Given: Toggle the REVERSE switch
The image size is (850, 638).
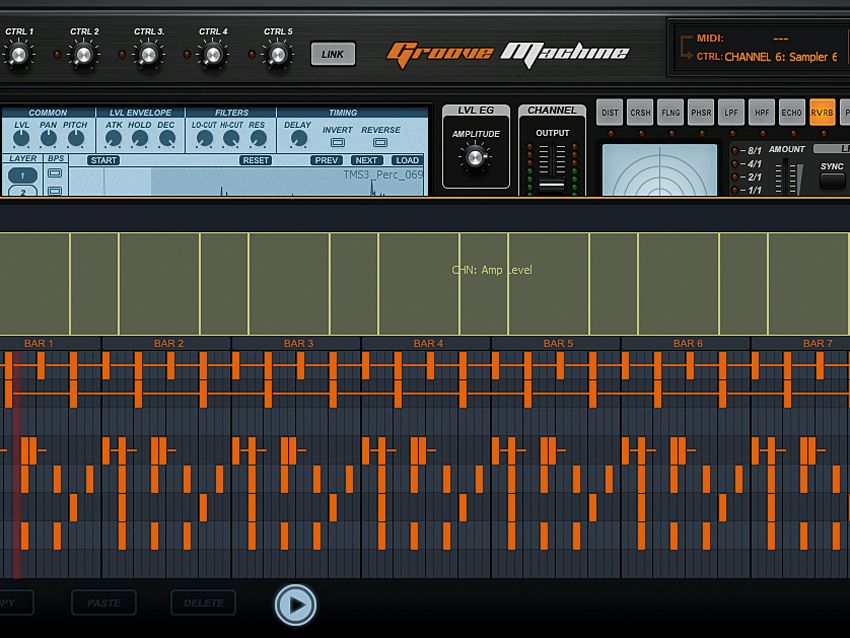Looking at the screenshot, I should [381, 143].
